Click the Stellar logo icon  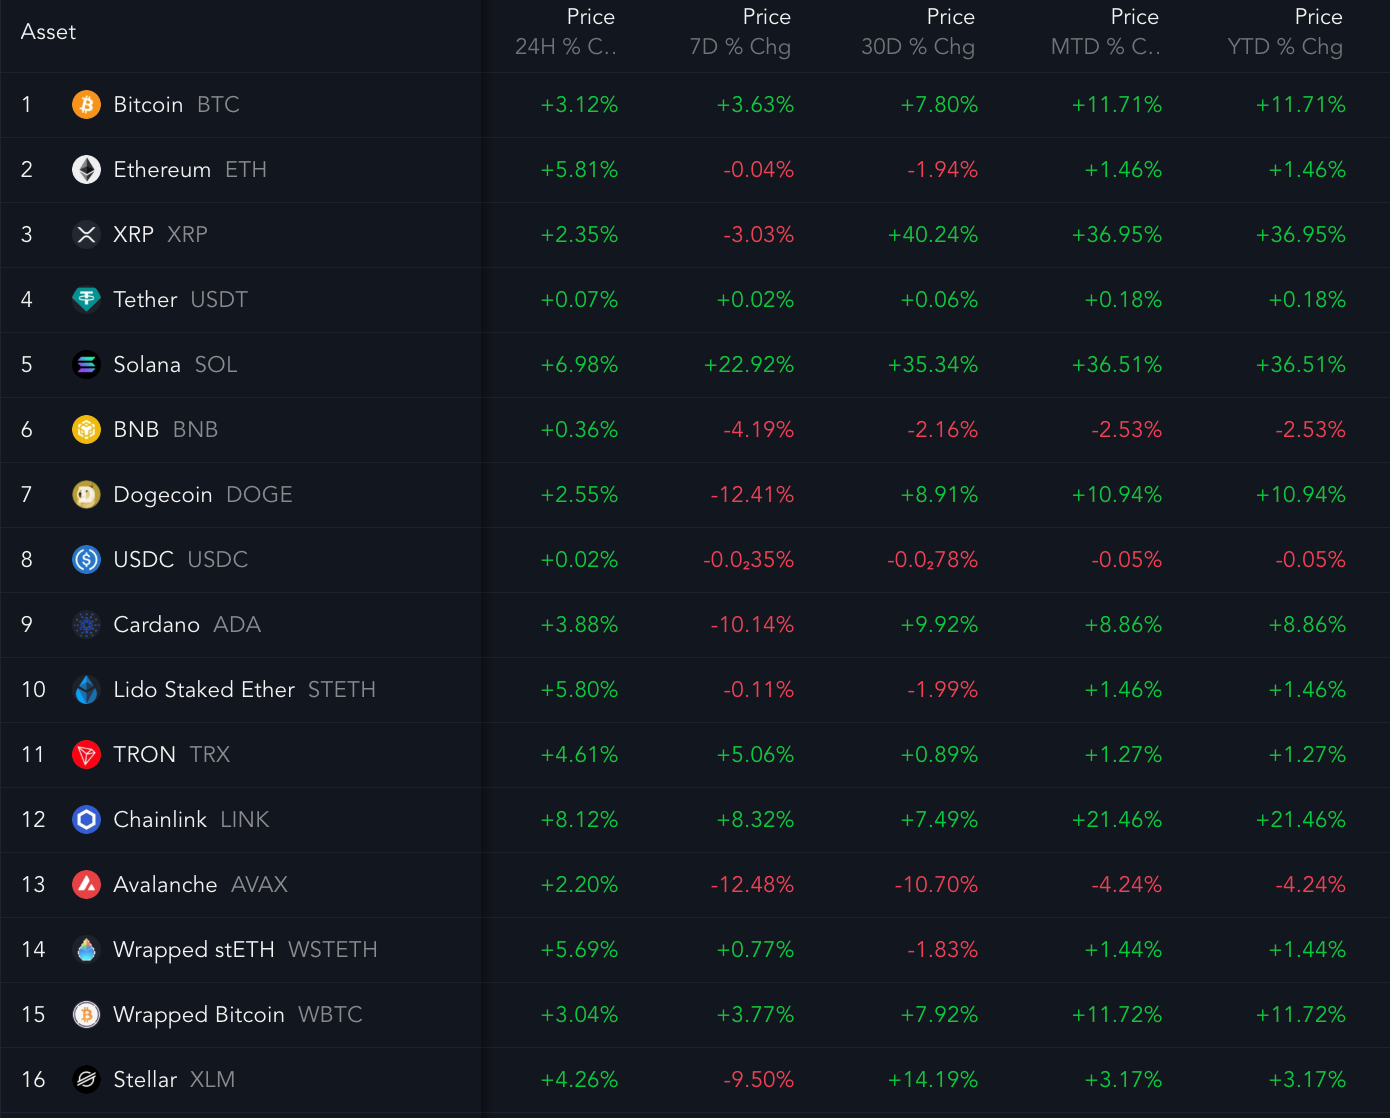(x=87, y=1080)
